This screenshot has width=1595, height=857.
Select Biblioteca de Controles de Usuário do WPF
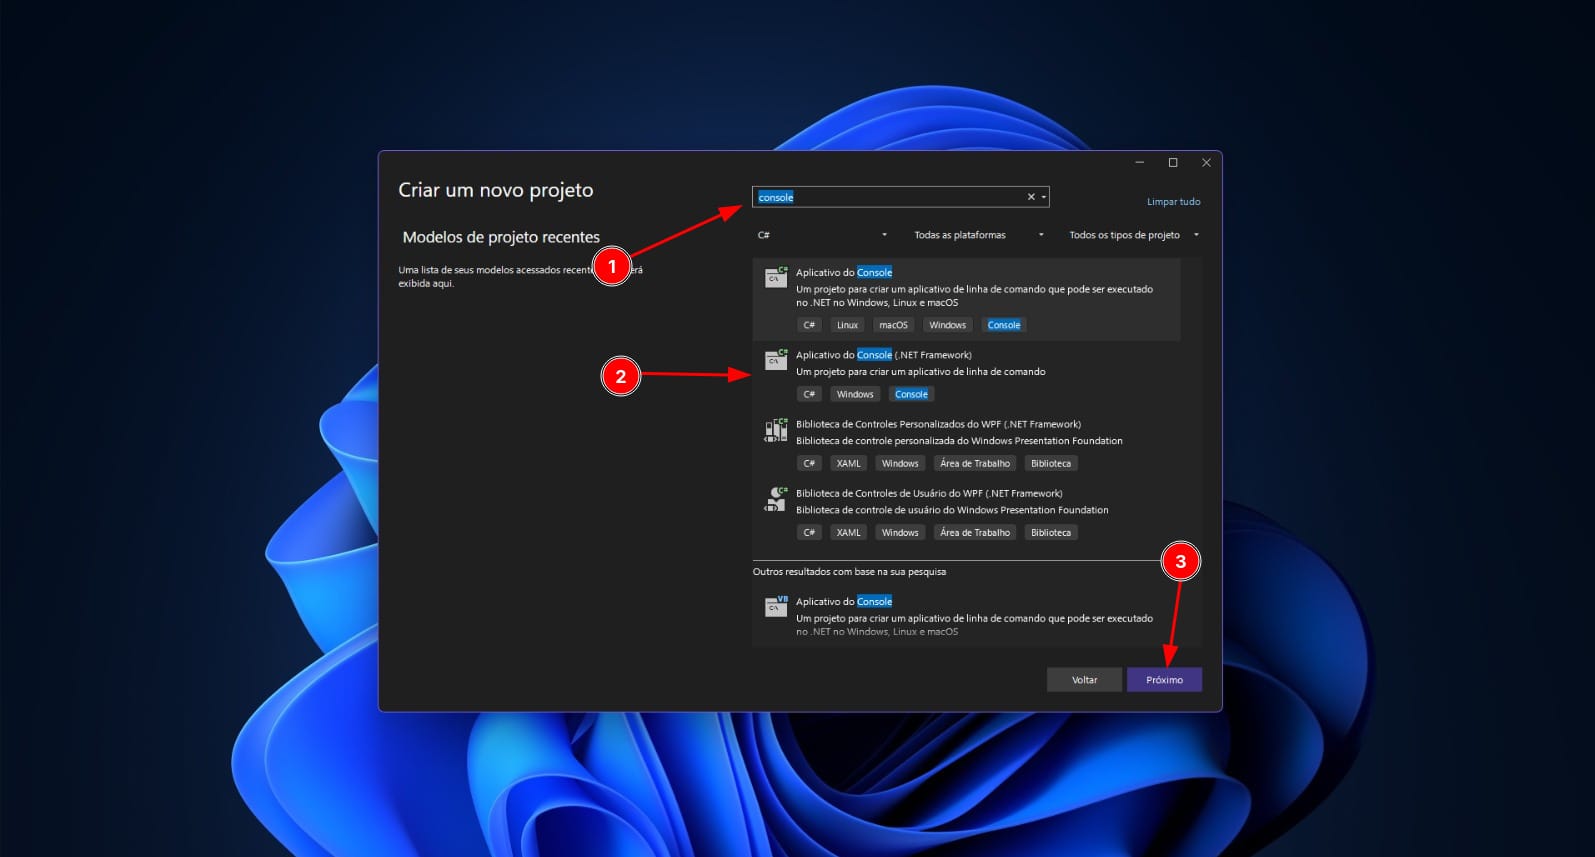click(966, 513)
